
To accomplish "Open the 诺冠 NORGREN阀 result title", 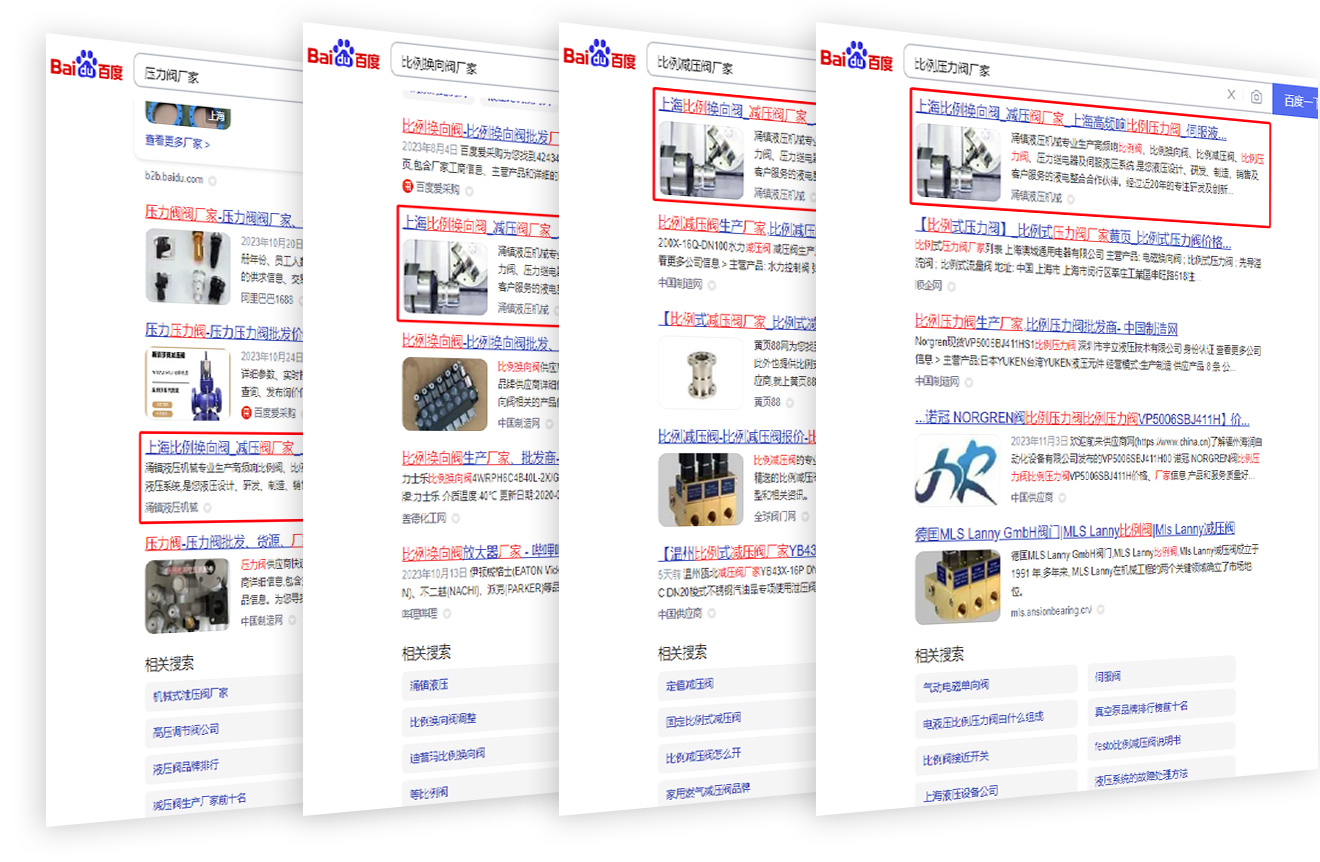I will click(x=1082, y=419).
